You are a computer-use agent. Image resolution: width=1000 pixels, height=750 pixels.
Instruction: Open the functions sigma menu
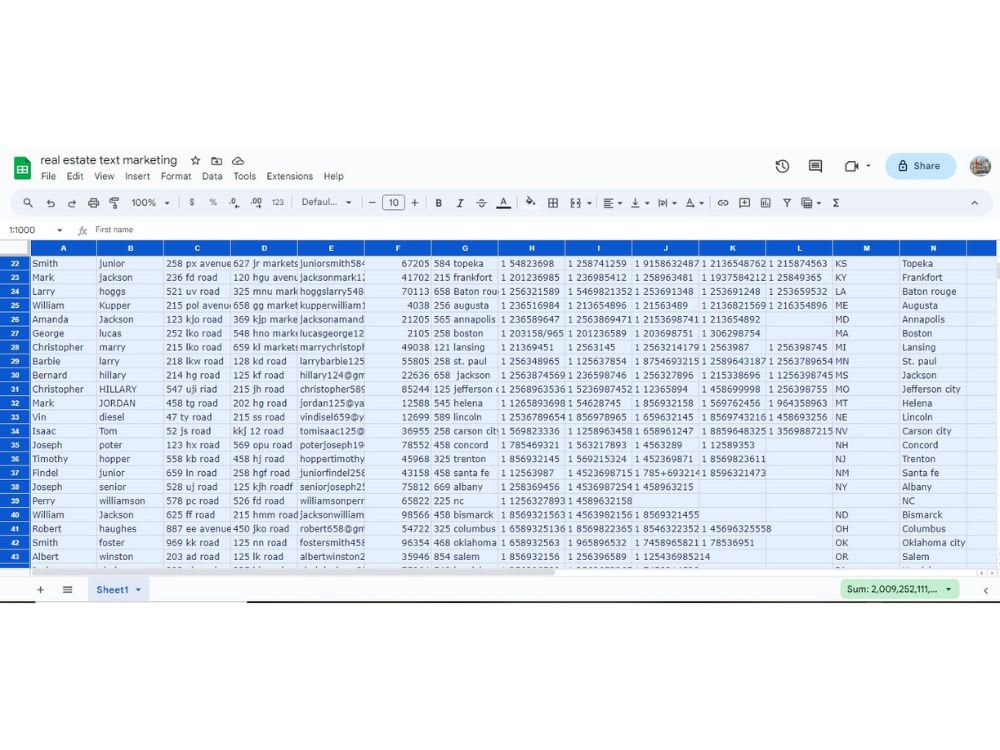835,203
